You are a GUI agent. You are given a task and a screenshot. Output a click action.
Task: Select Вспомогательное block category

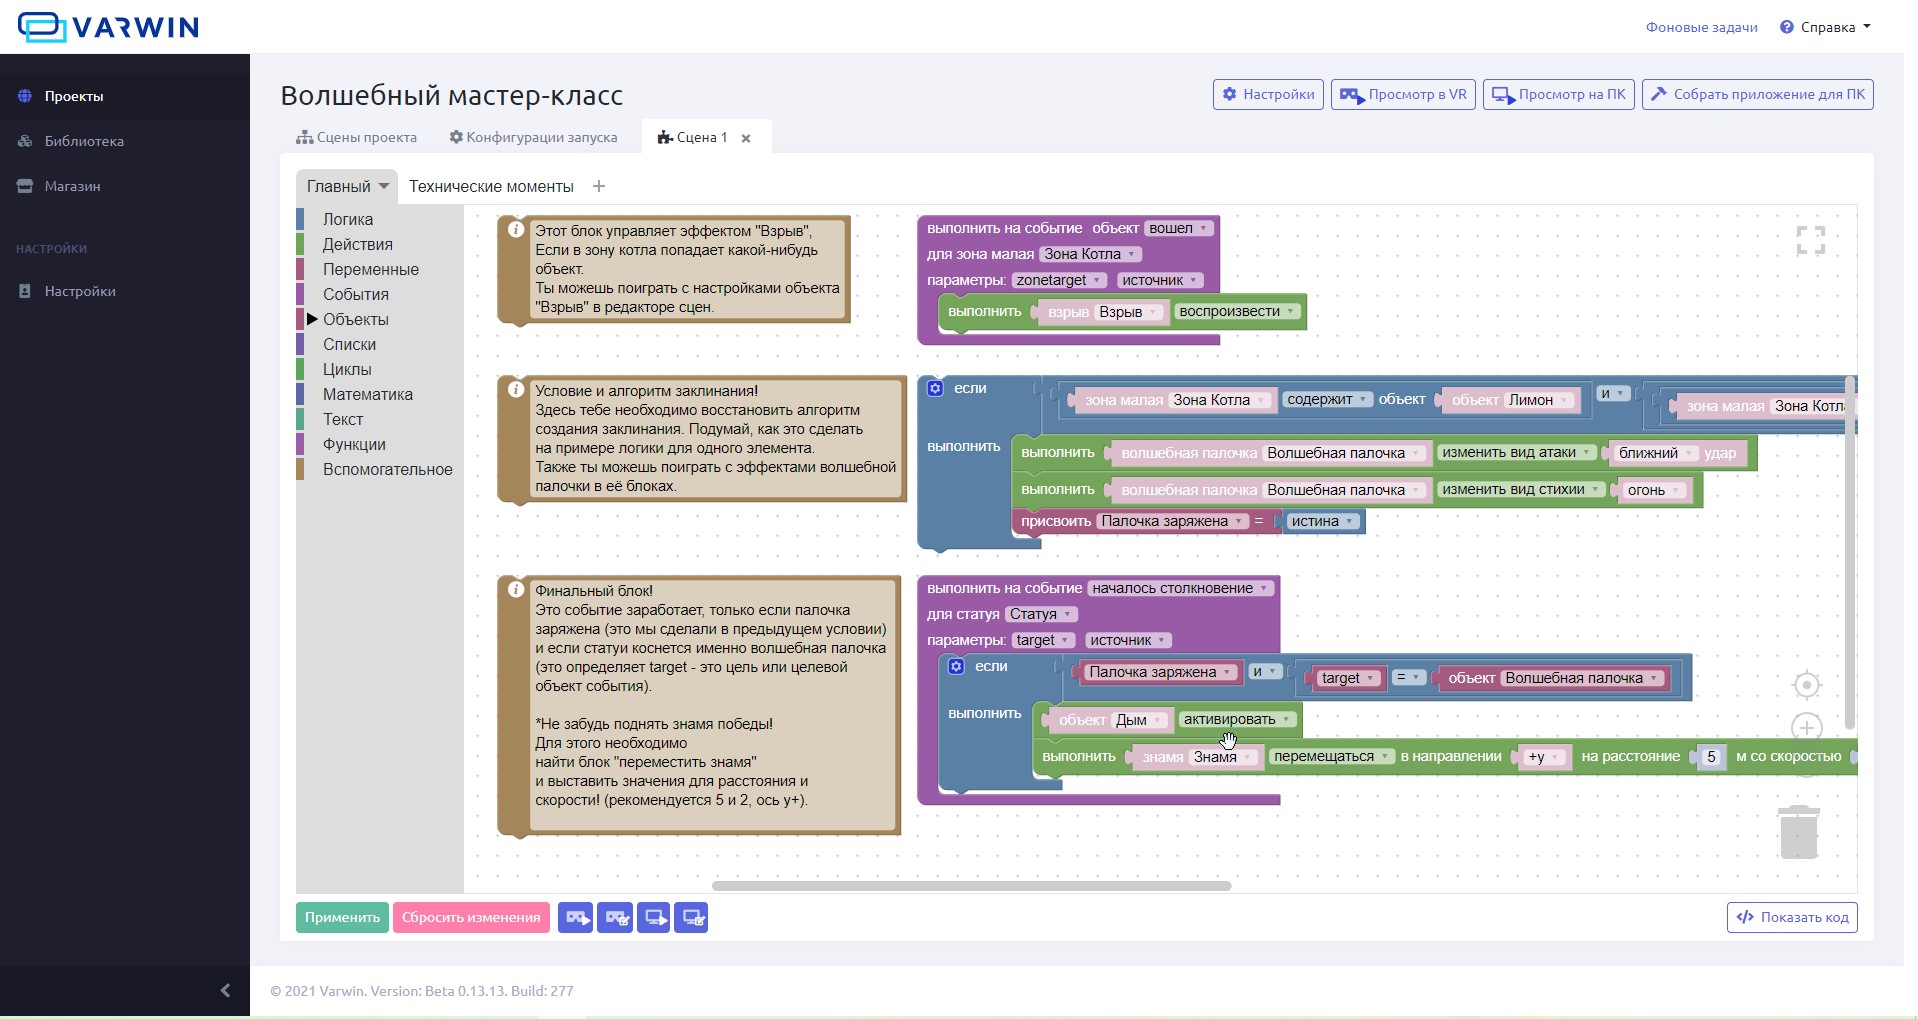pos(388,469)
